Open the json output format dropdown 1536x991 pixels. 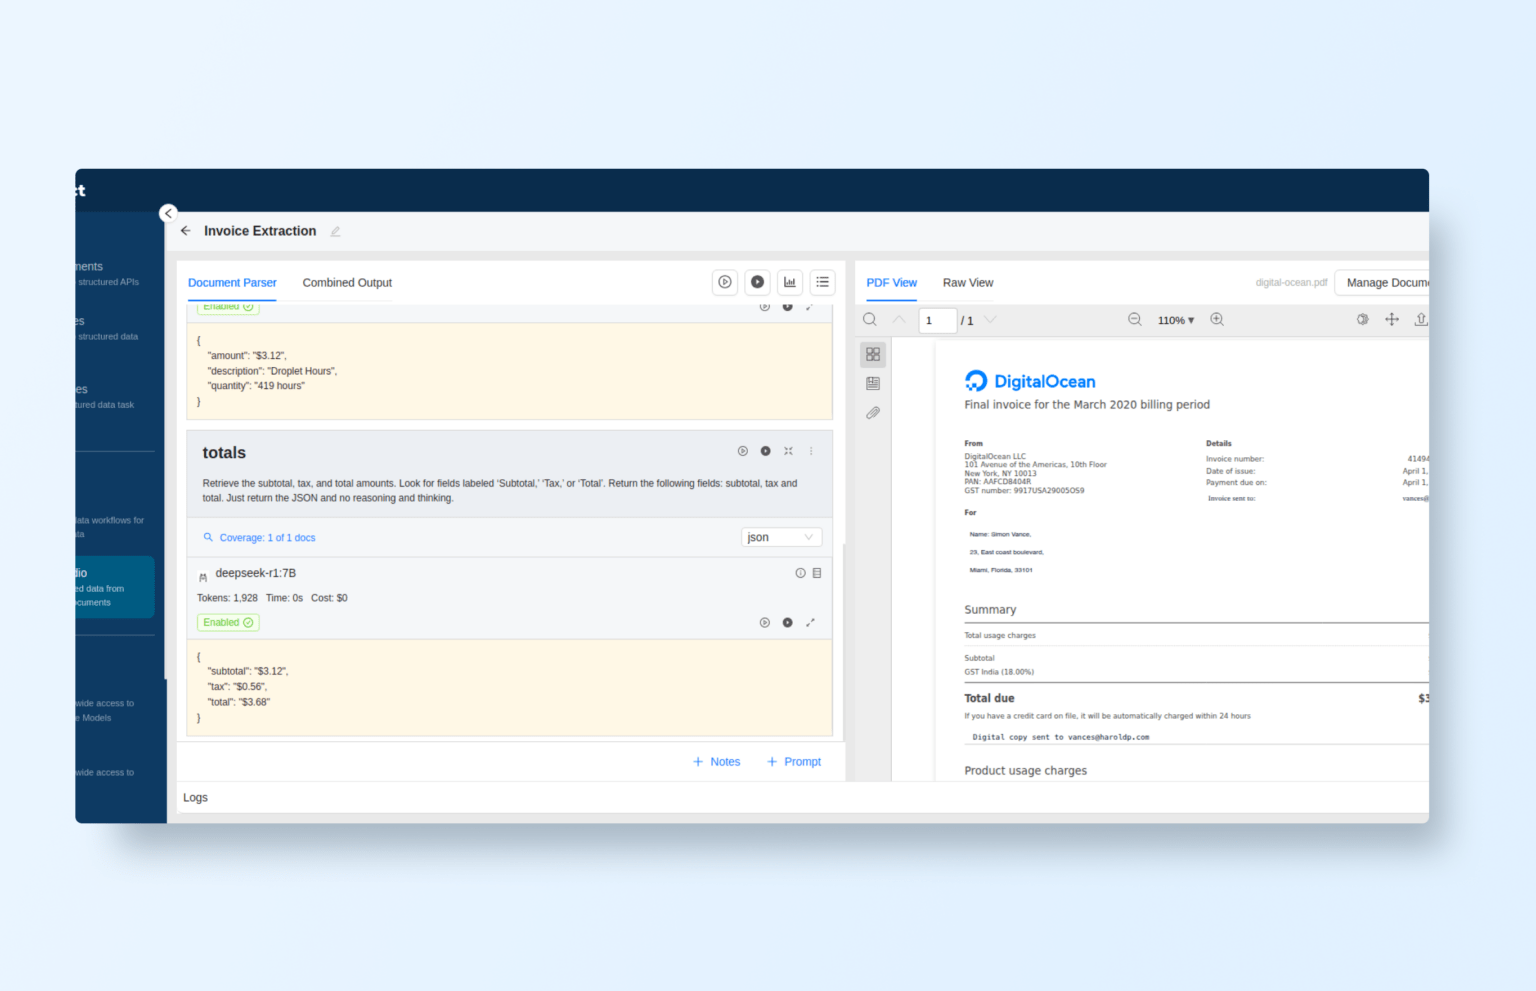[x=781, y=537]
